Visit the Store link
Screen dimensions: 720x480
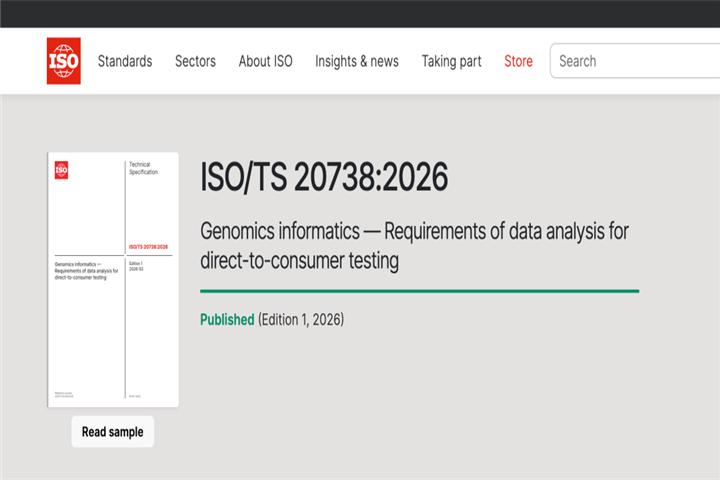click(518, 61)
